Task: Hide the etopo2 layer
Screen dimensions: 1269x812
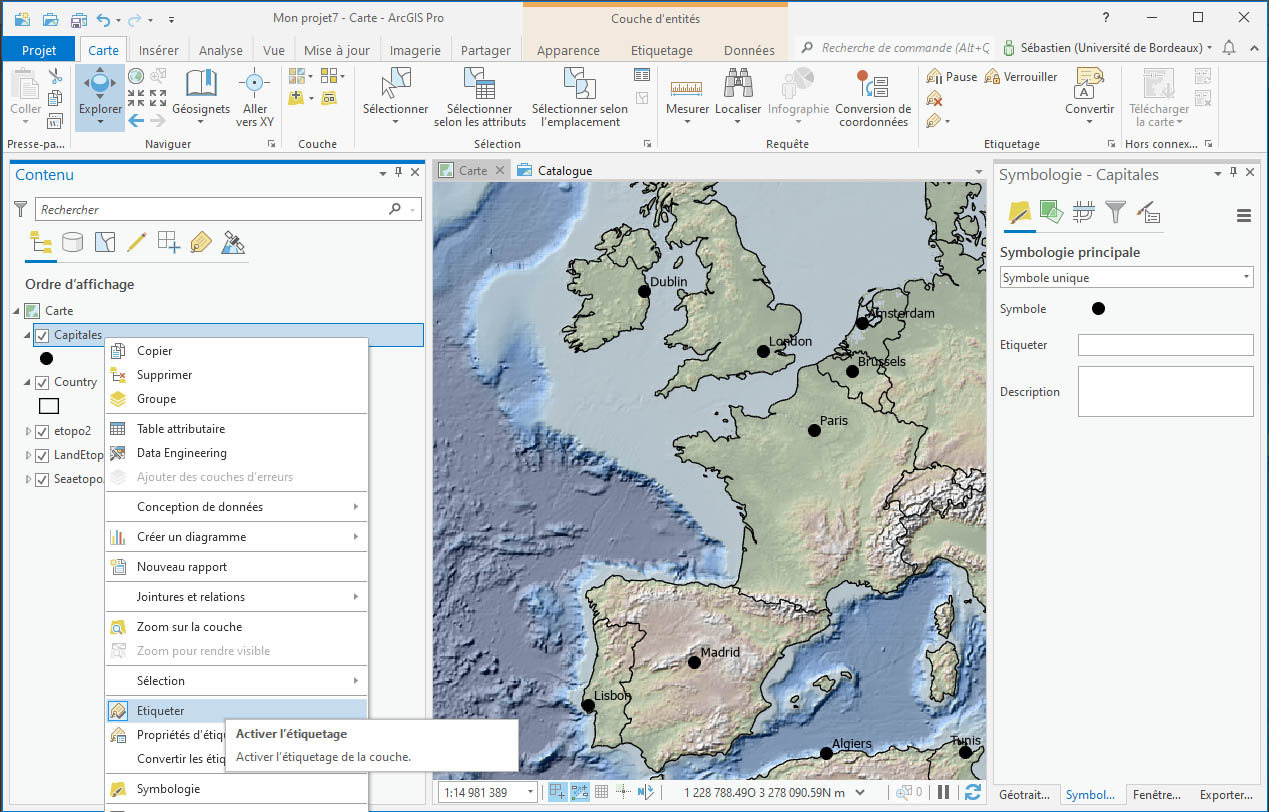Action: [x=42, y=432]
